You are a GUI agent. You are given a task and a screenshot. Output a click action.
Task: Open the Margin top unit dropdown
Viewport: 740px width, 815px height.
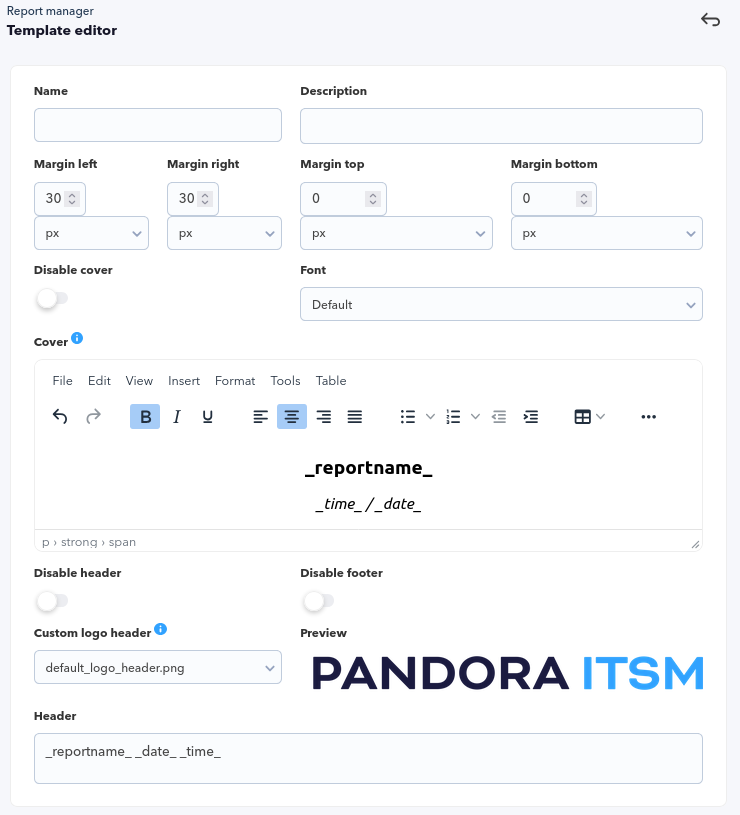coord(396,233)
